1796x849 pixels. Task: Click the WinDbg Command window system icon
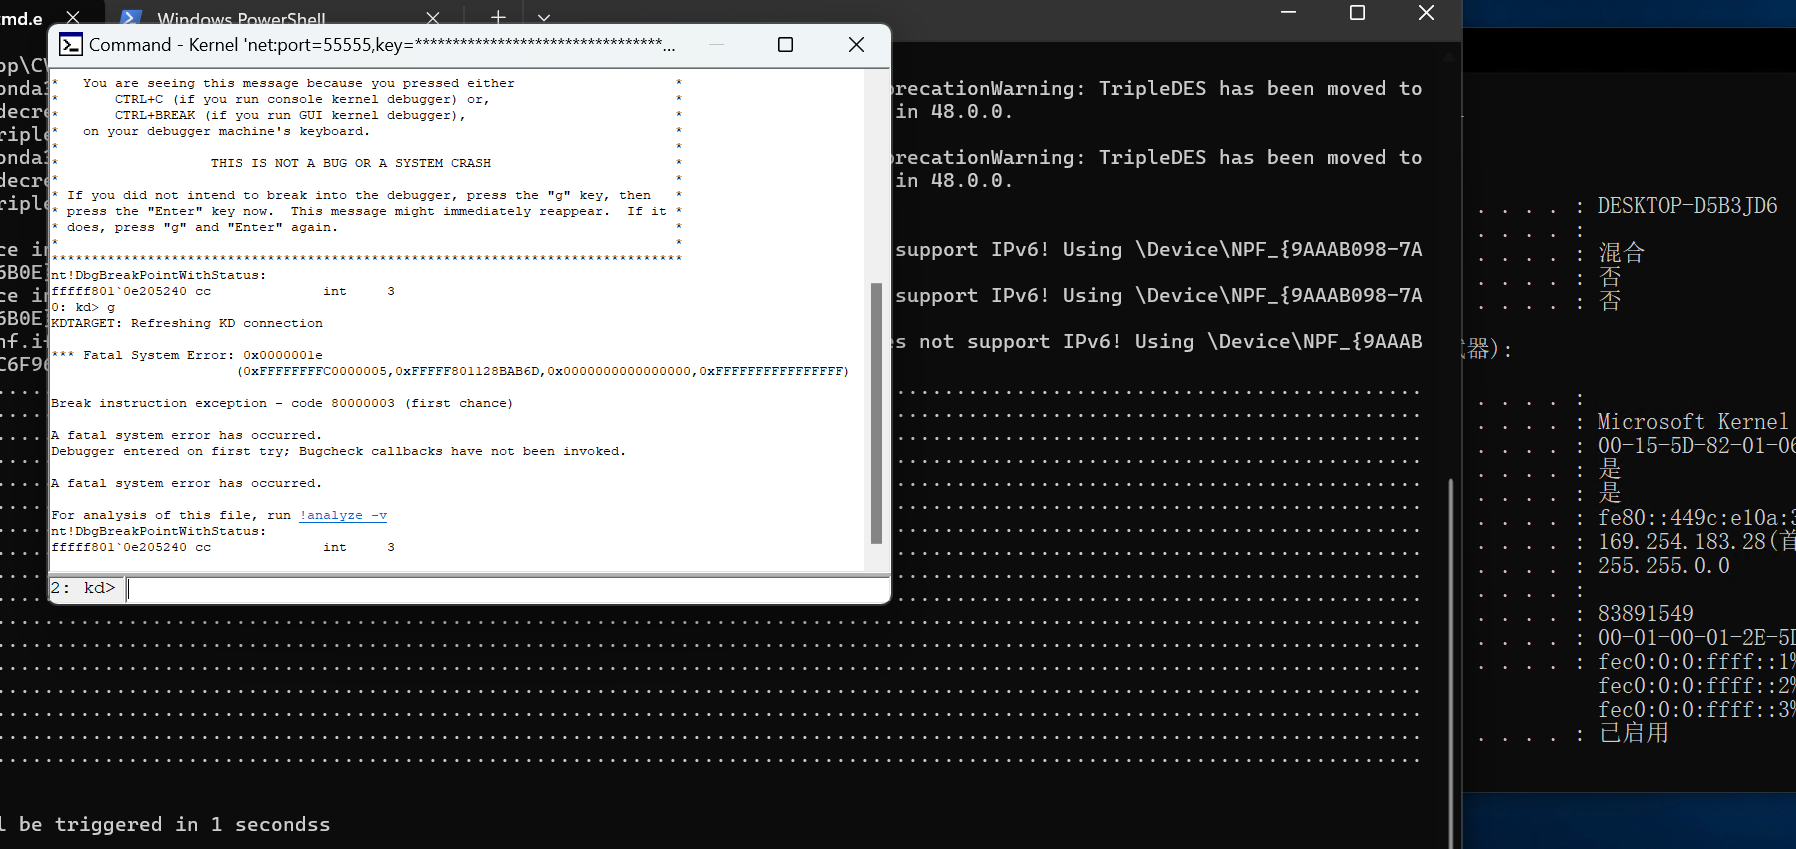pyautogui.click(x=71, y=45)
